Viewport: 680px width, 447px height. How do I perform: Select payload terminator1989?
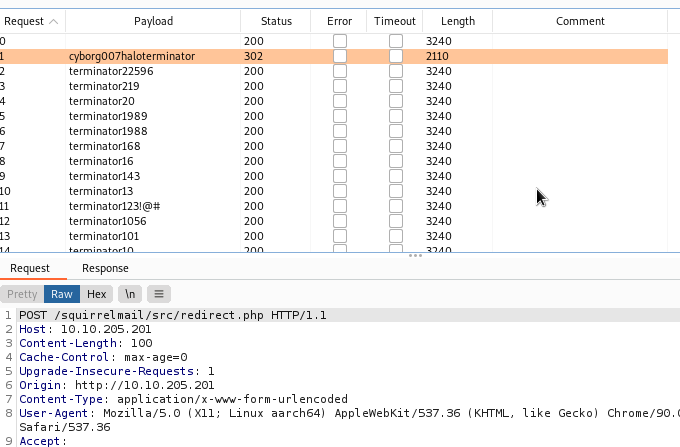[108, 116]
